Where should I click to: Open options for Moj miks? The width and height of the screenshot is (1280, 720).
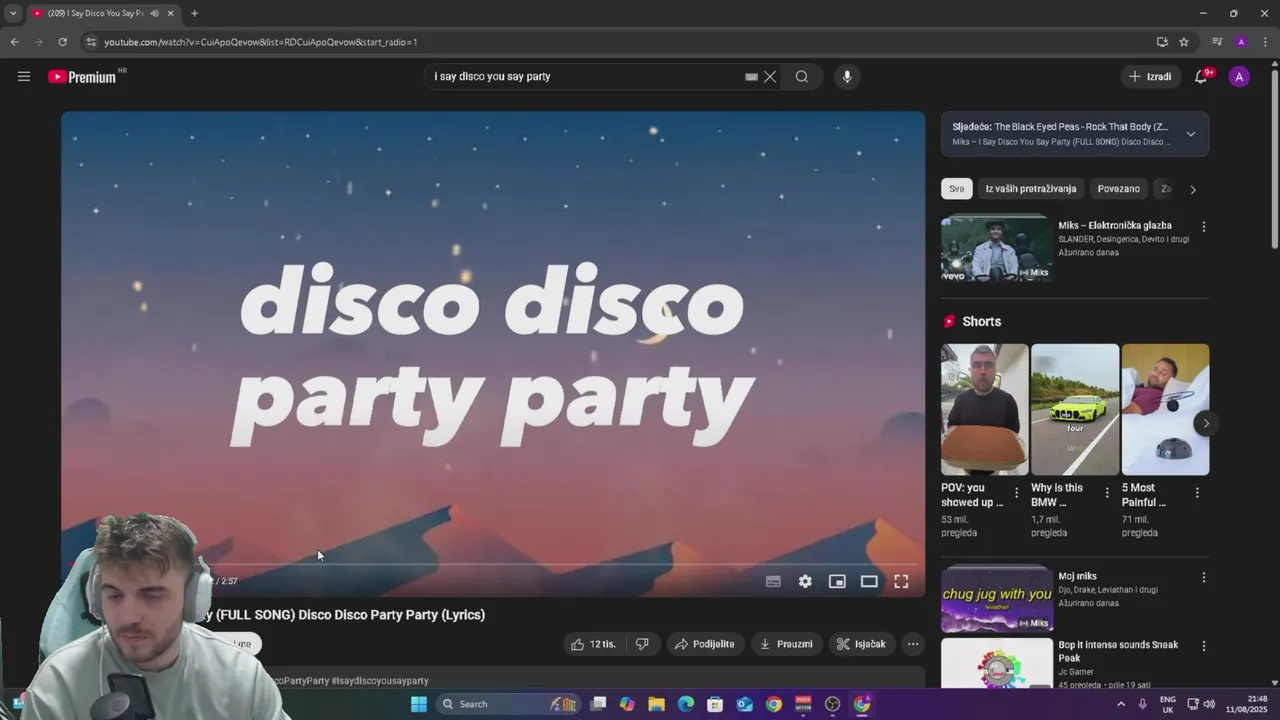click(1204, 577)
